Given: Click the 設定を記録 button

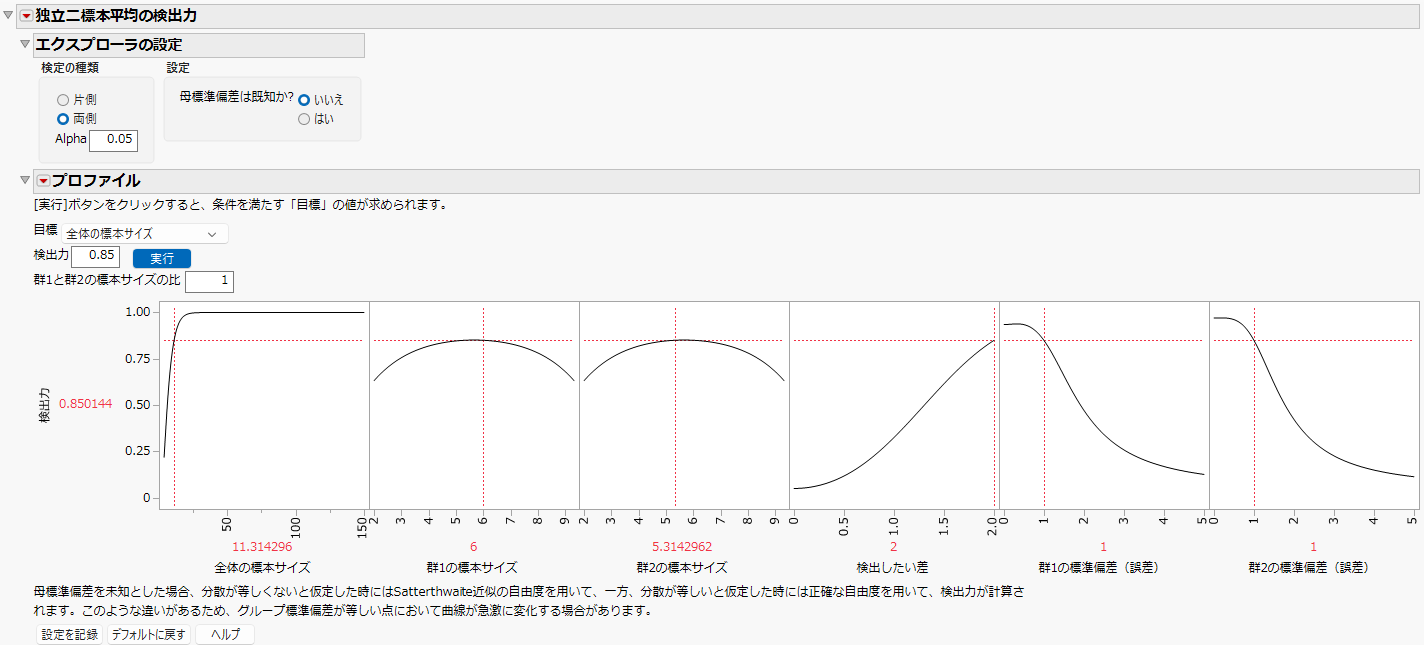Looking at the screenshot, I should click(x=69, y=635).
